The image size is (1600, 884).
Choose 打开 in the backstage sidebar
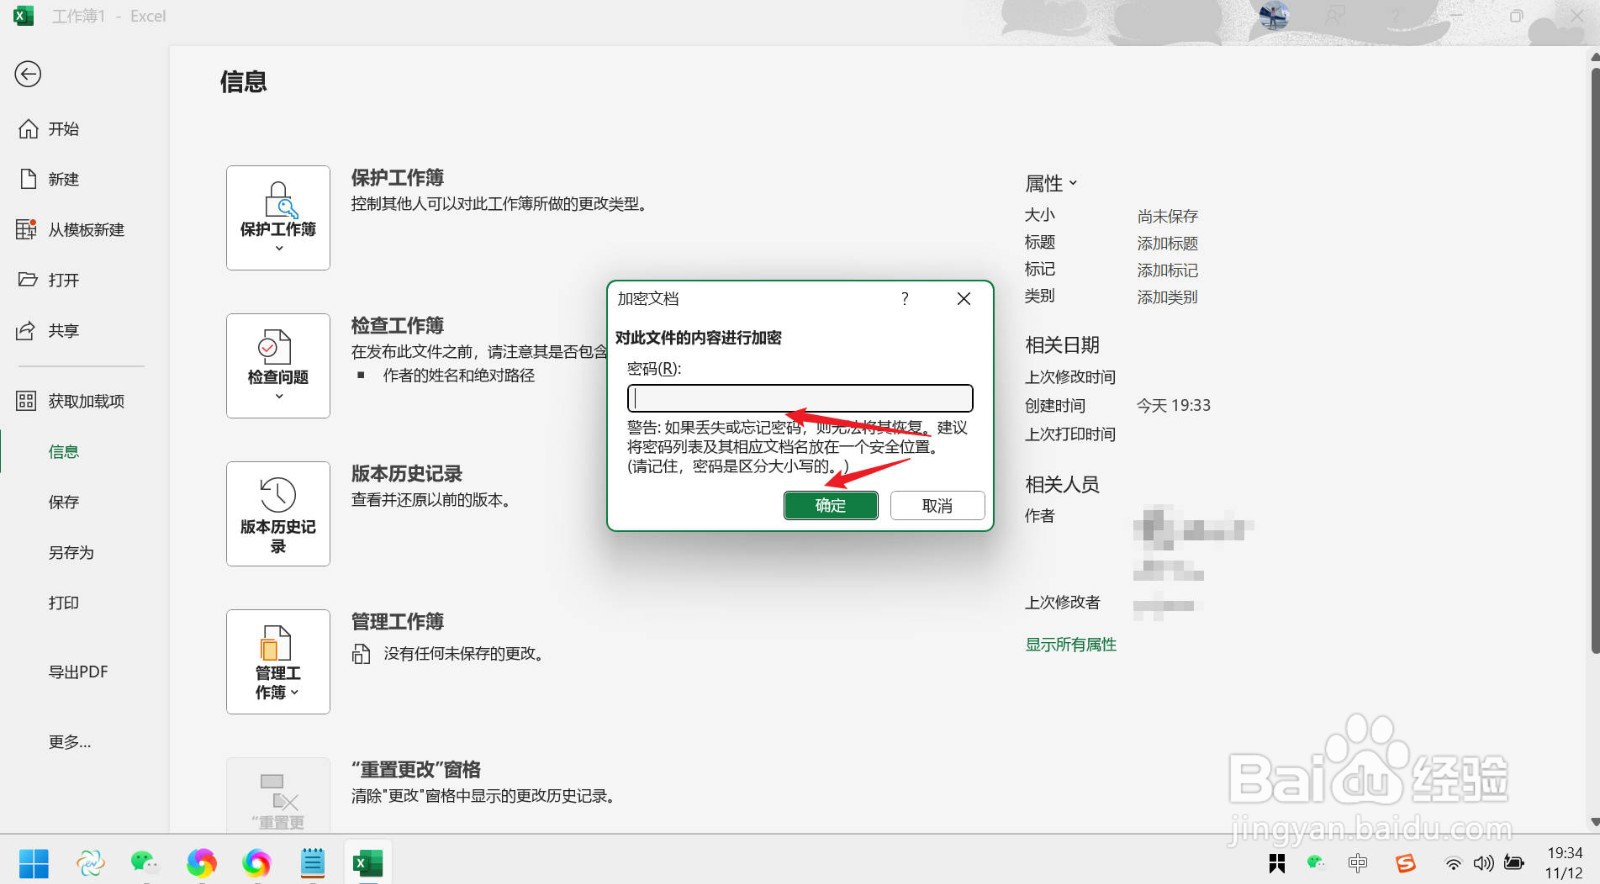point(64,280)
